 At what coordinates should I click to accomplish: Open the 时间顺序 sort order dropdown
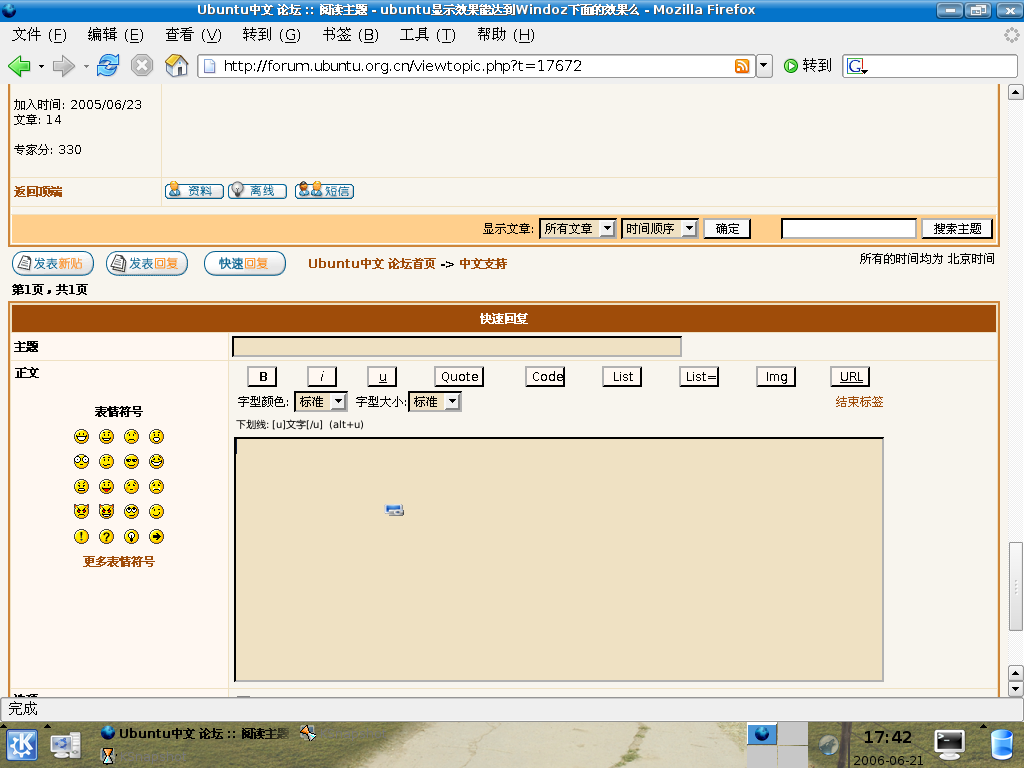(x=660, y=229)
